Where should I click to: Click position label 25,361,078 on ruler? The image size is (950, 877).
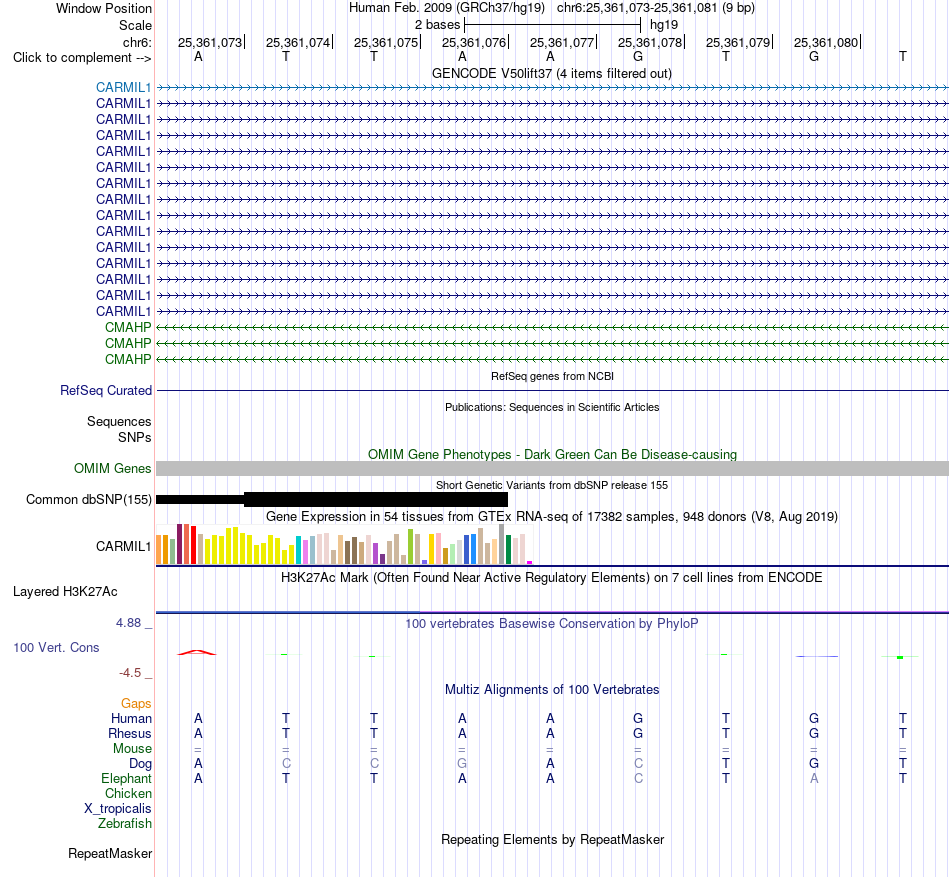point(650,42)
